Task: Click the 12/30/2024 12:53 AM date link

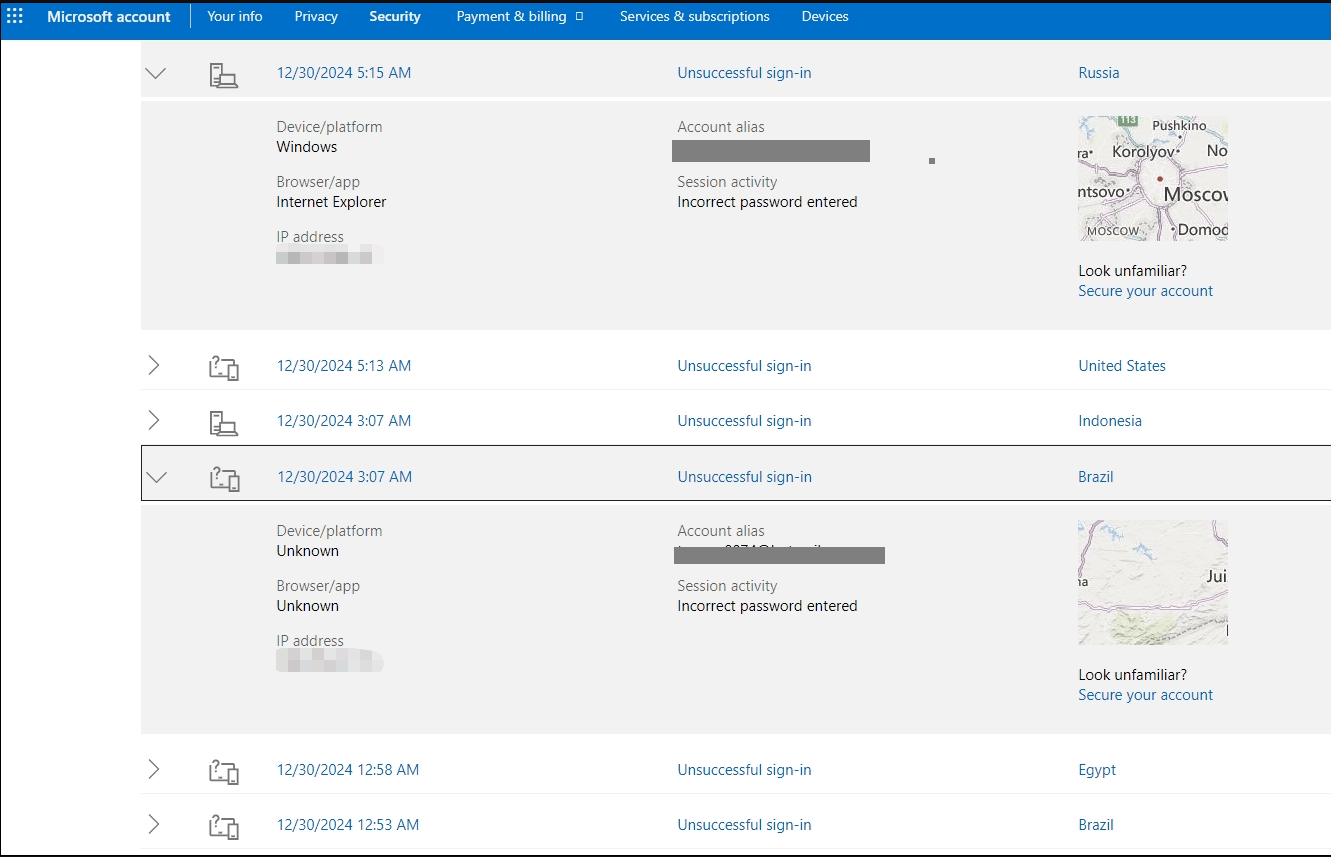Action: coord(348,825)
